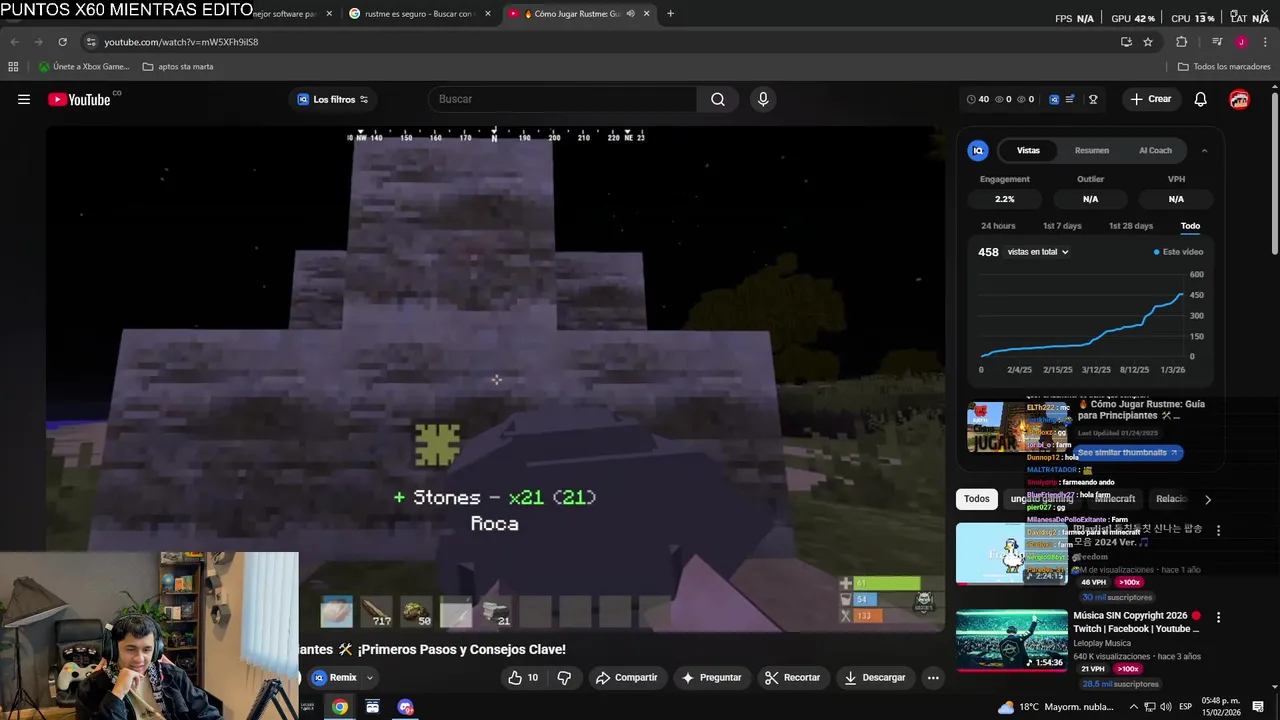
Task: Choose the 24 hours time range
Action: 998,226
